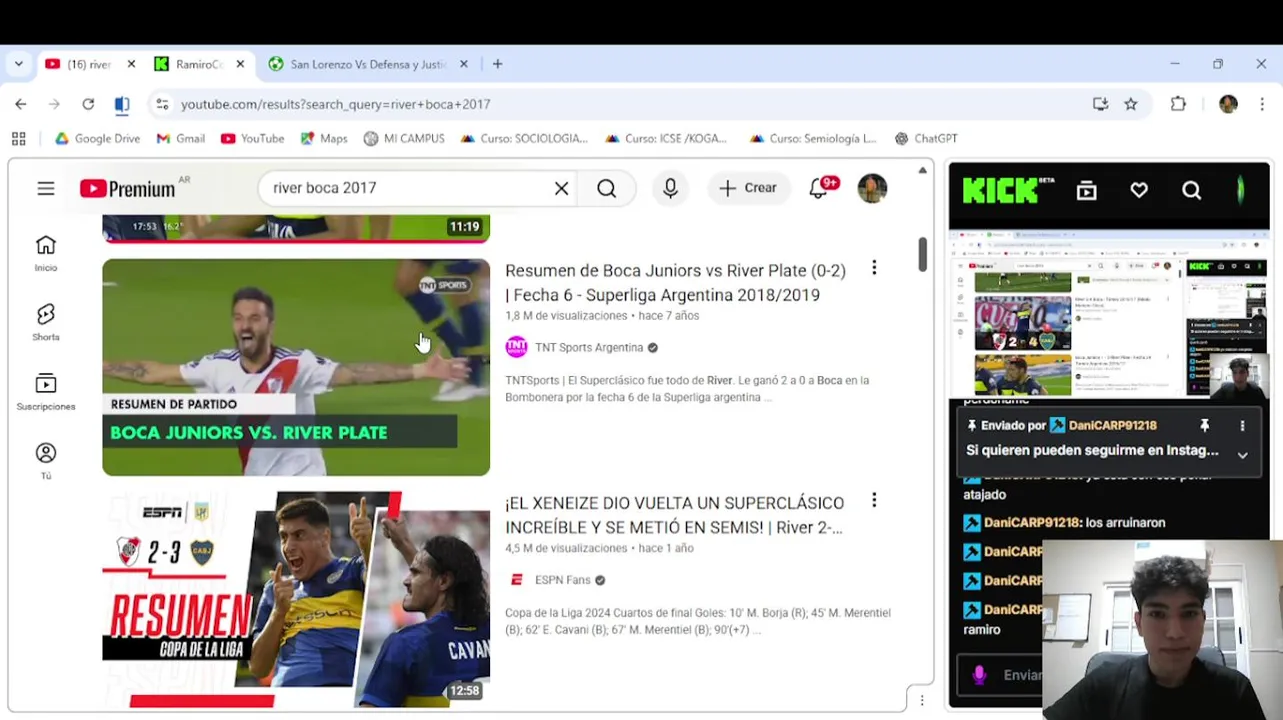Unpin the pinned chat message
1283x720 pixels.
coord(1205,426)
